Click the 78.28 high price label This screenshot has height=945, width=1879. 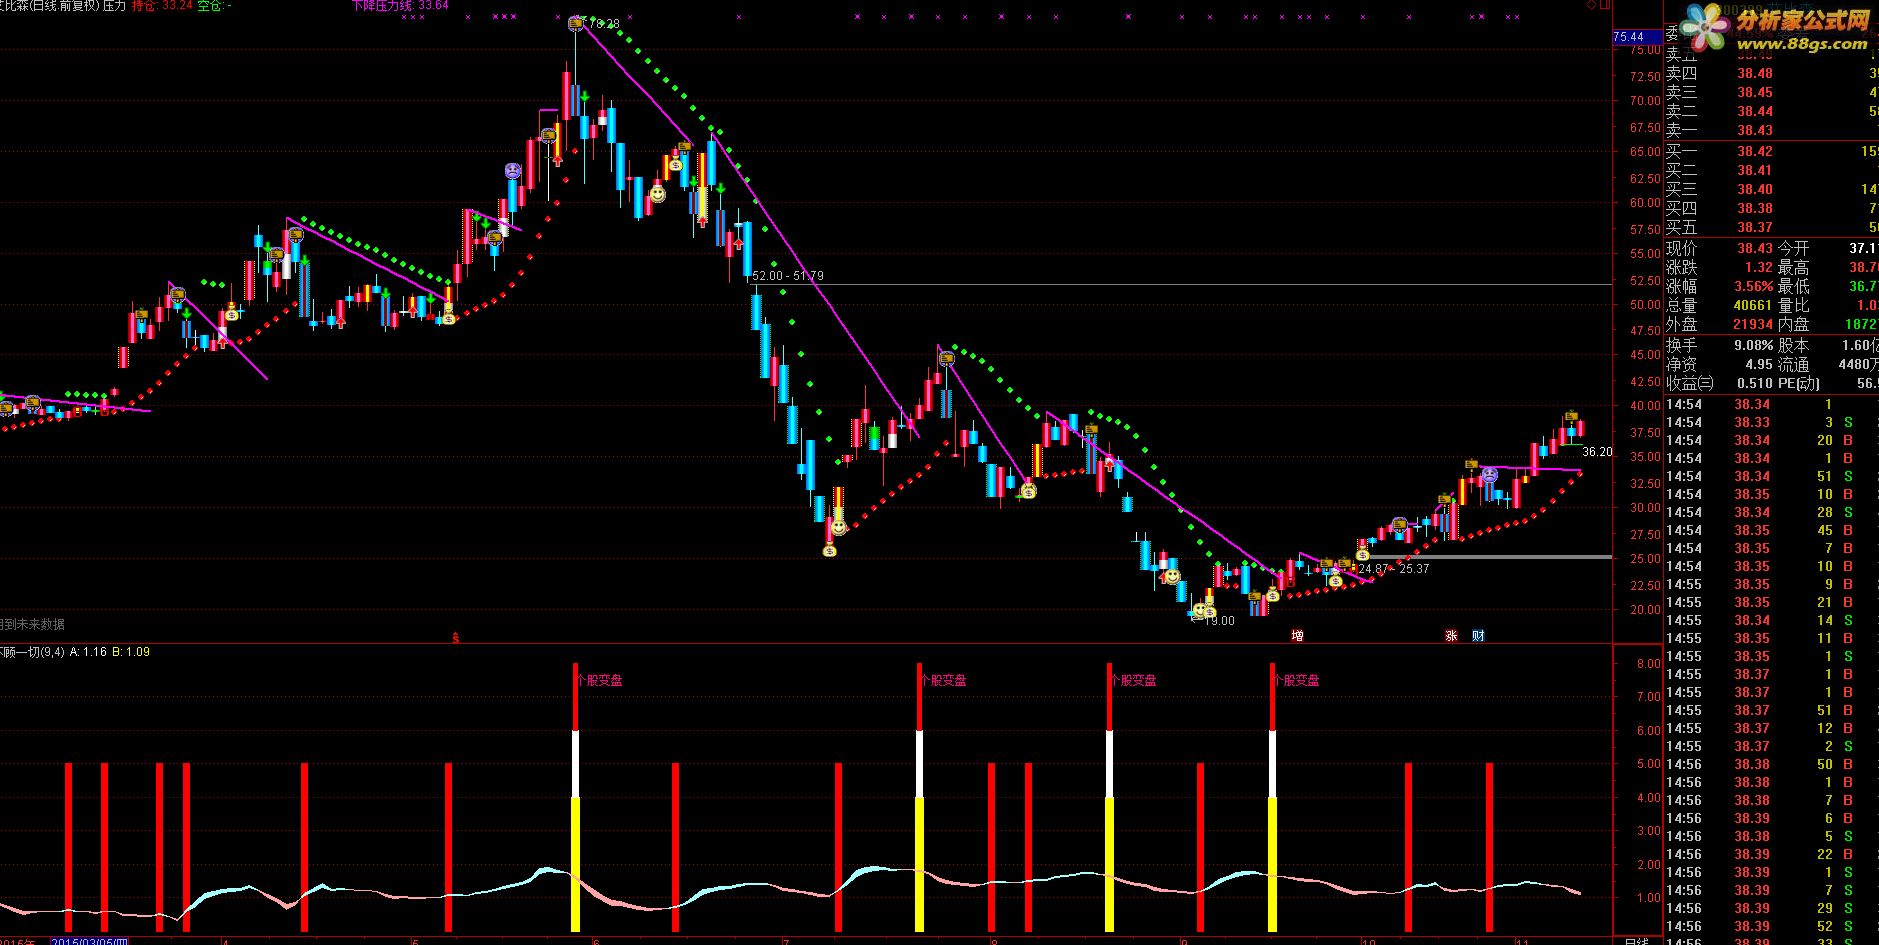[603, 23]
